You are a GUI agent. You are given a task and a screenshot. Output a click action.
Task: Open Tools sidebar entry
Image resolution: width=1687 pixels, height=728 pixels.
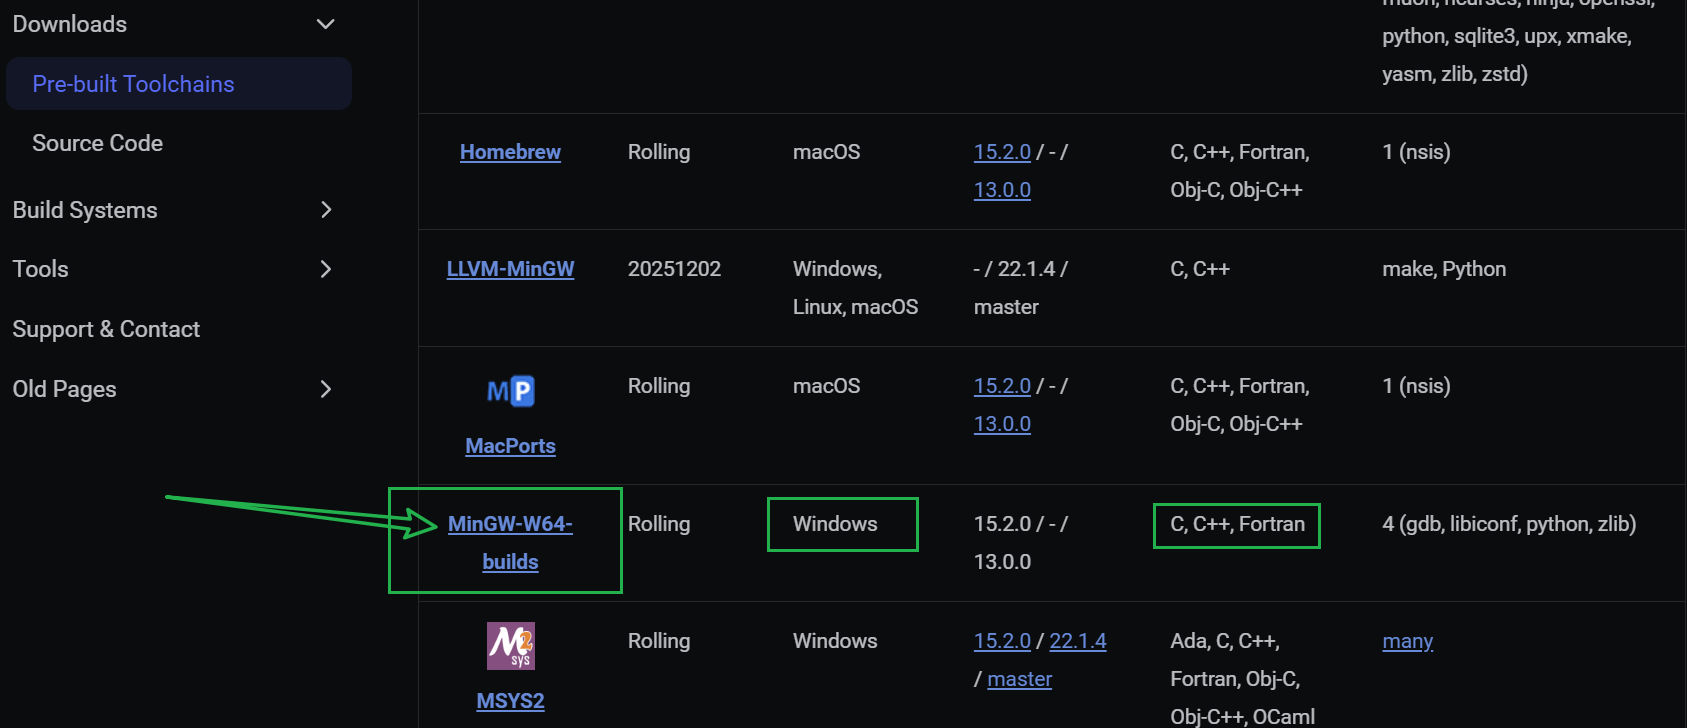[x=41, y=269]
